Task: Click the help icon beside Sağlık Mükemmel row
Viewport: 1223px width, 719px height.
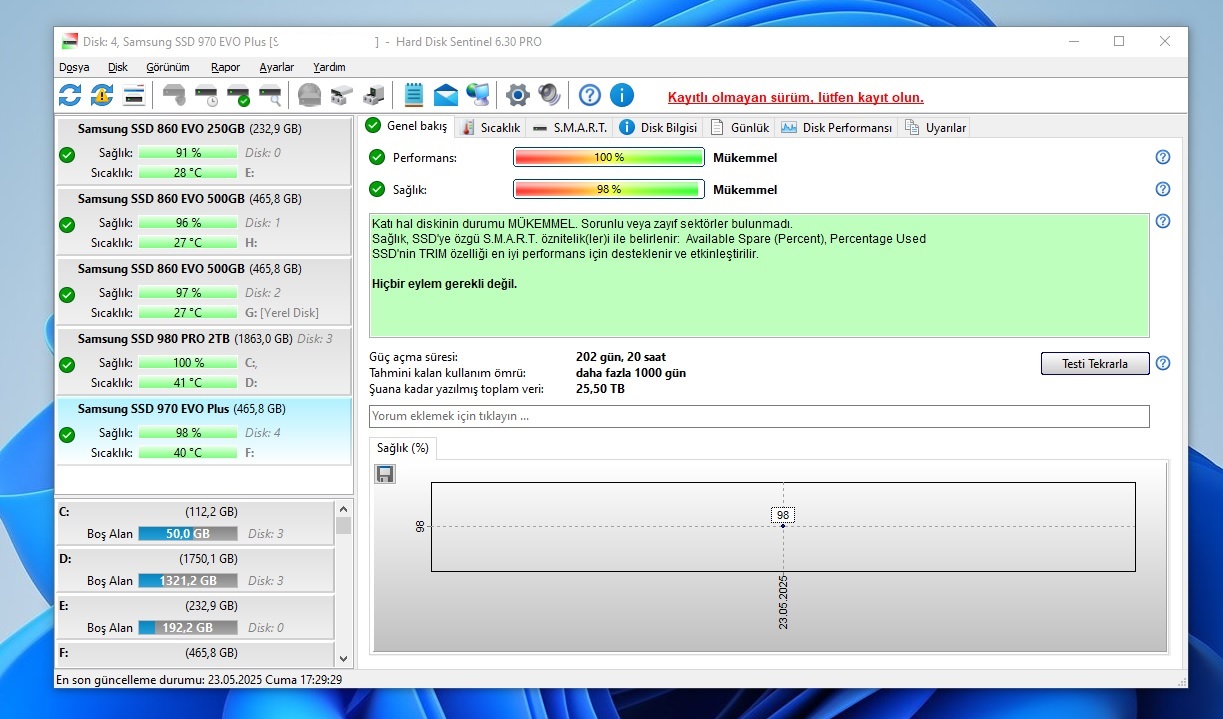Action: coord(1162,189)
